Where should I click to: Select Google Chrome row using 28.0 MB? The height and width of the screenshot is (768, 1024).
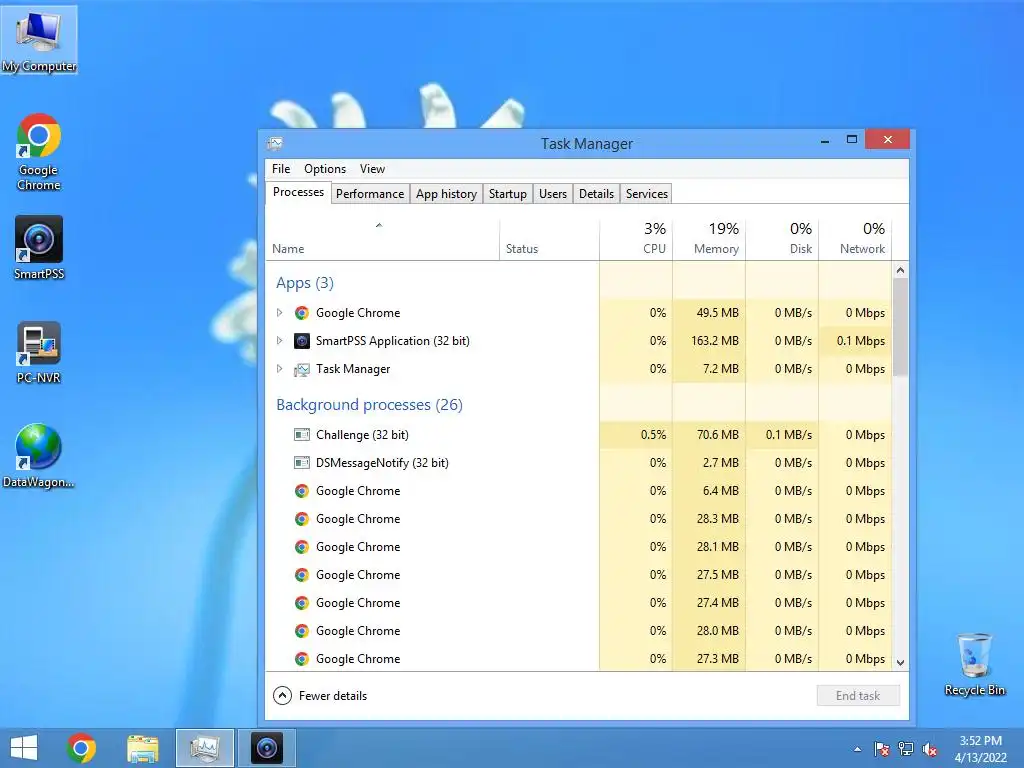point(579,631)
